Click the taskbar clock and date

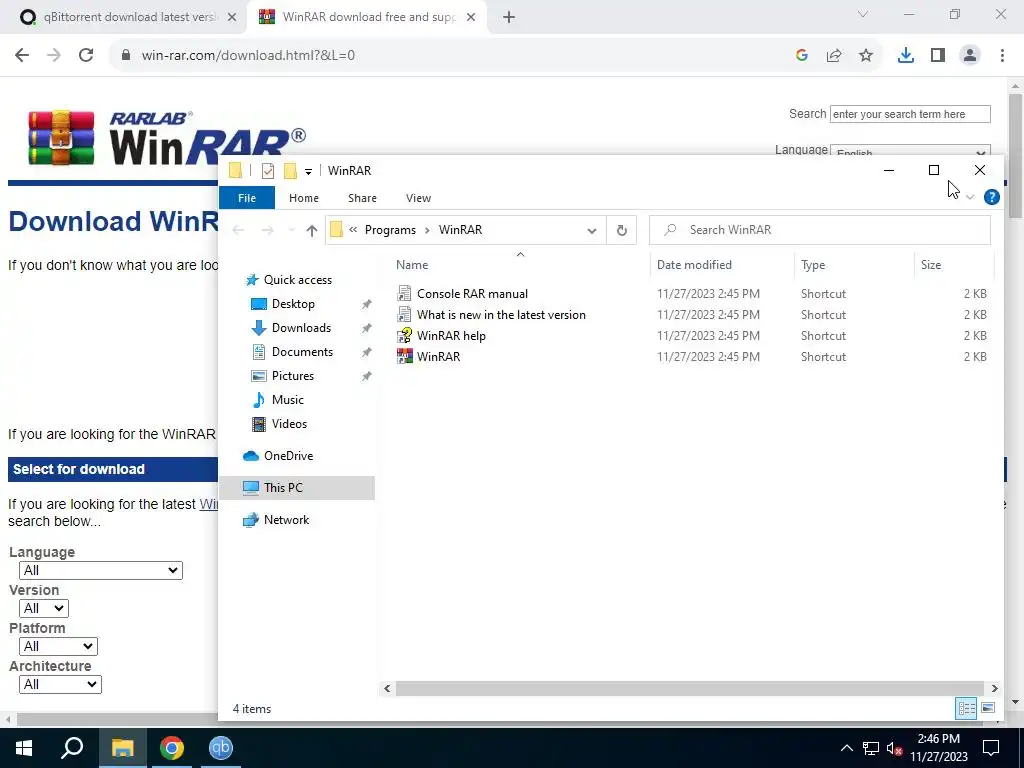coord(938,748)
